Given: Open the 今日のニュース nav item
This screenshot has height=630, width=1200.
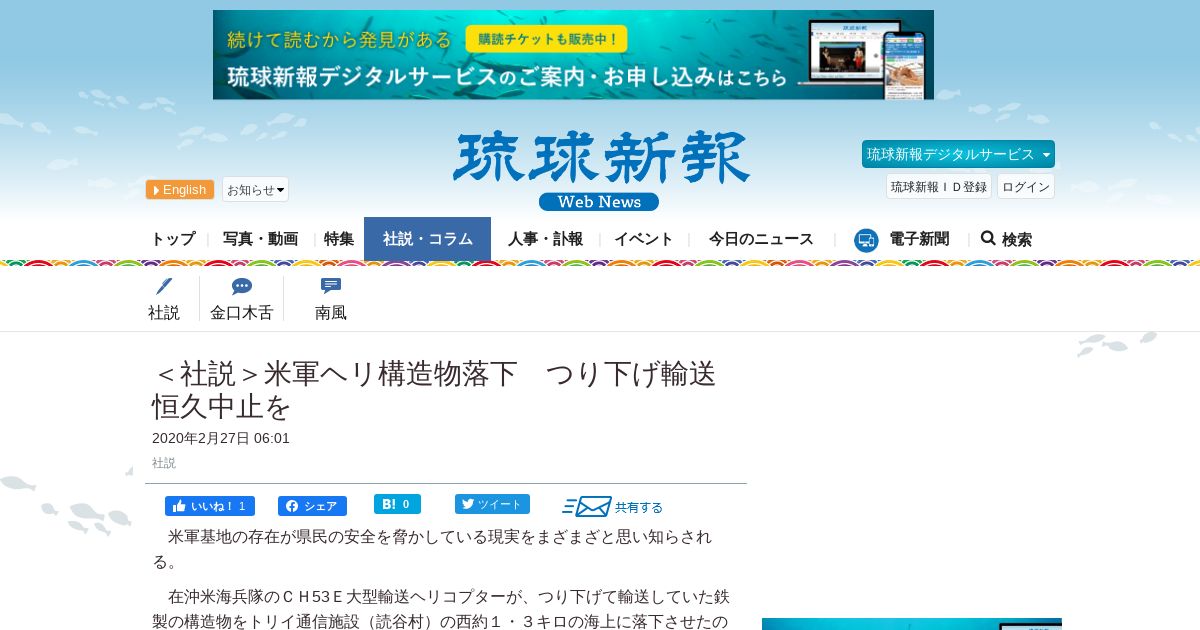Looking at the screenshot, I should click(x=761, y=239).
